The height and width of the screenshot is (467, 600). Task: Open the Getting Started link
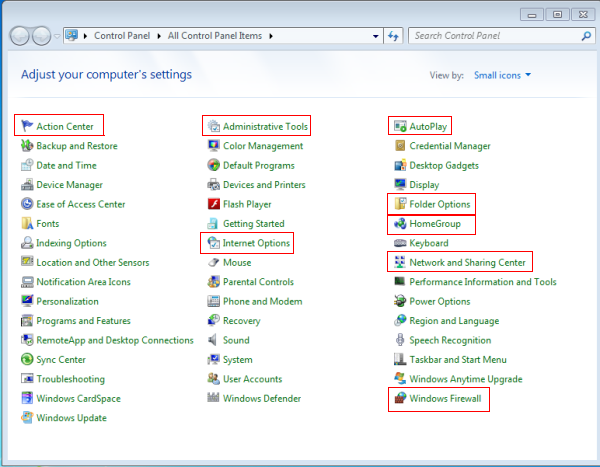(254, 224)
